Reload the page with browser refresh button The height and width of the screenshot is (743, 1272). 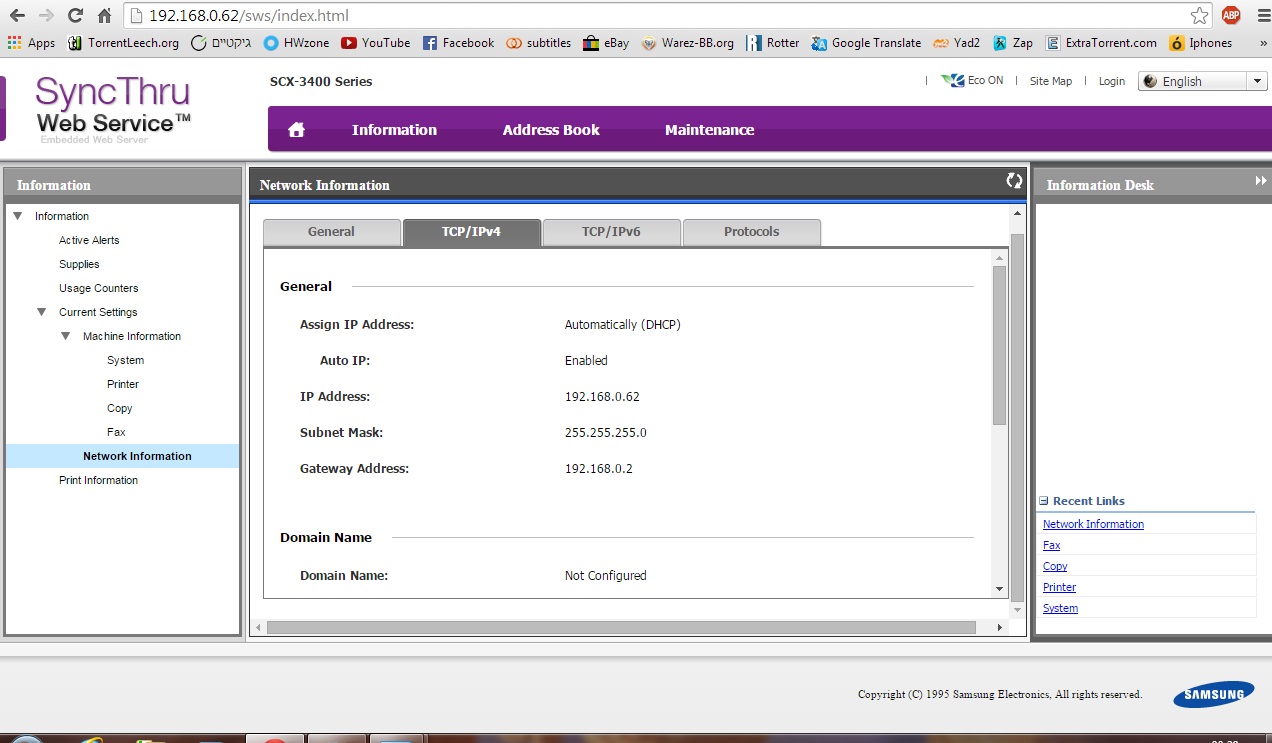(75, 16)
